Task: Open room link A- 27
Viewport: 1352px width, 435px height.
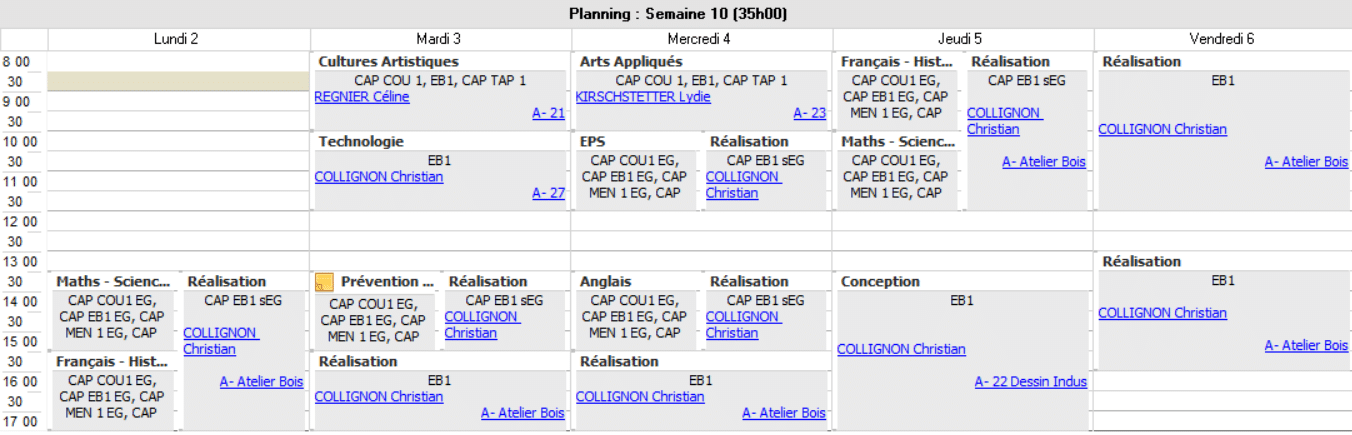Action: [548, 194]
